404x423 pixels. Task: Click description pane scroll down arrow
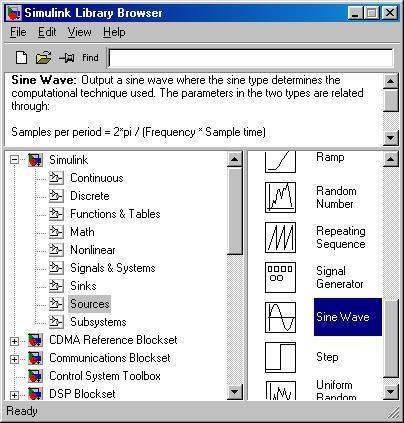391,138
